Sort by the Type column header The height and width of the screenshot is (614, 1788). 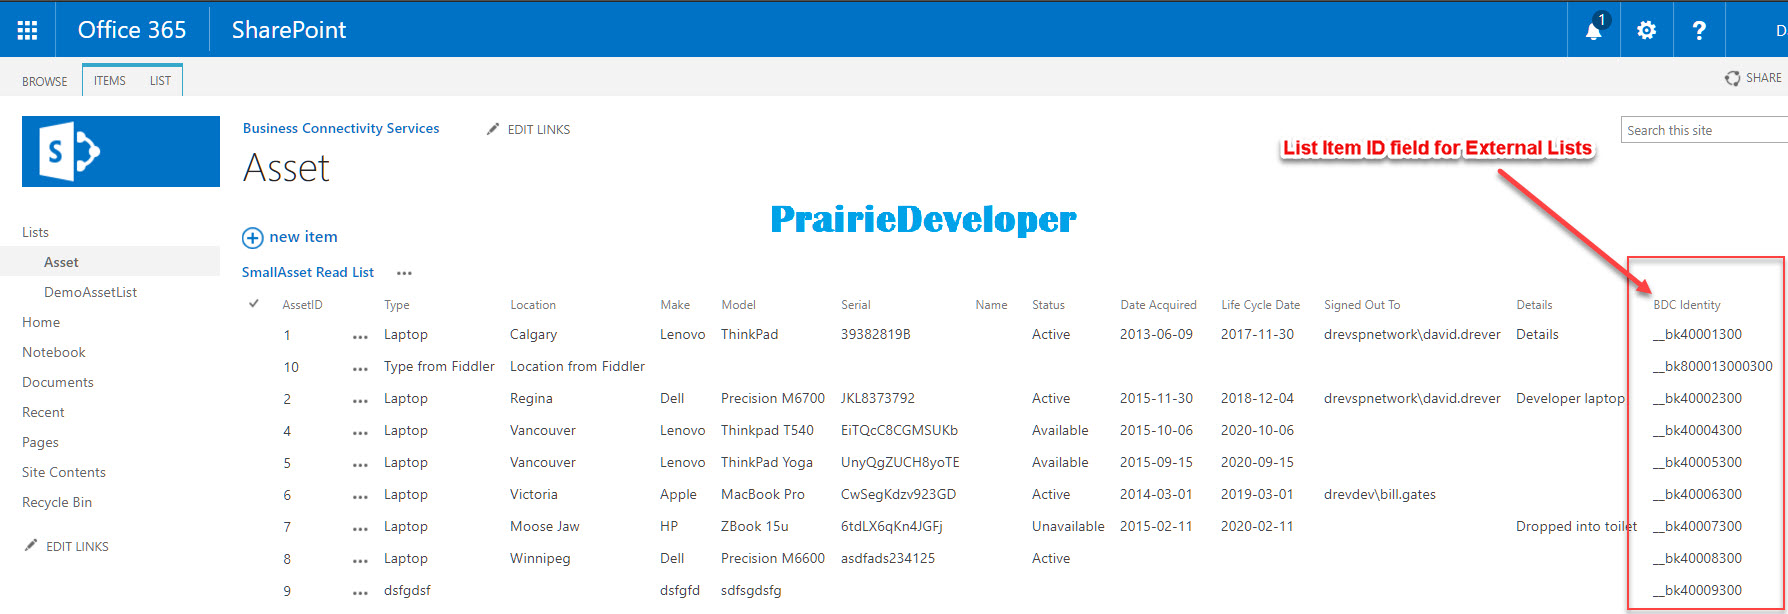pos(397,305)
